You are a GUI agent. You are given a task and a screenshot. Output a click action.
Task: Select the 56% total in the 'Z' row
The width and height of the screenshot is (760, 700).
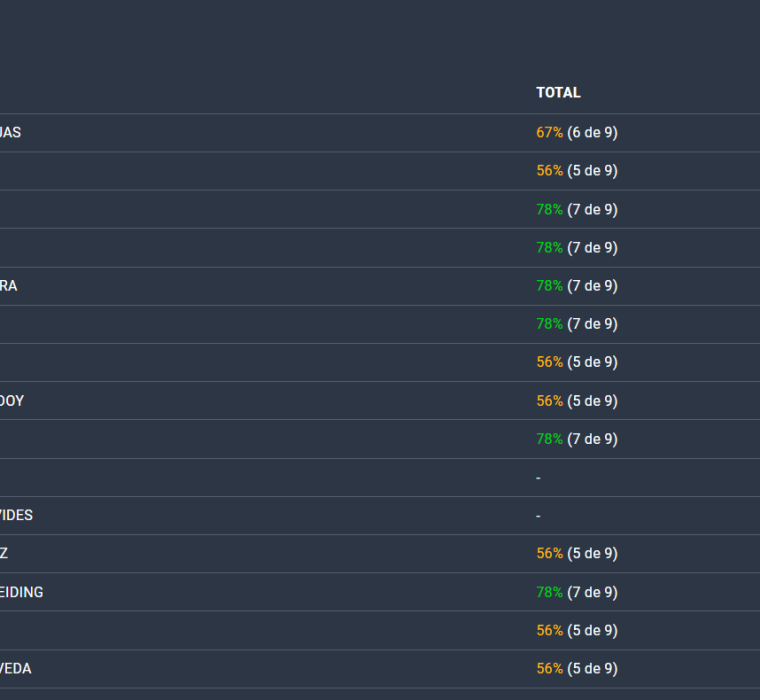pos(549,553)
